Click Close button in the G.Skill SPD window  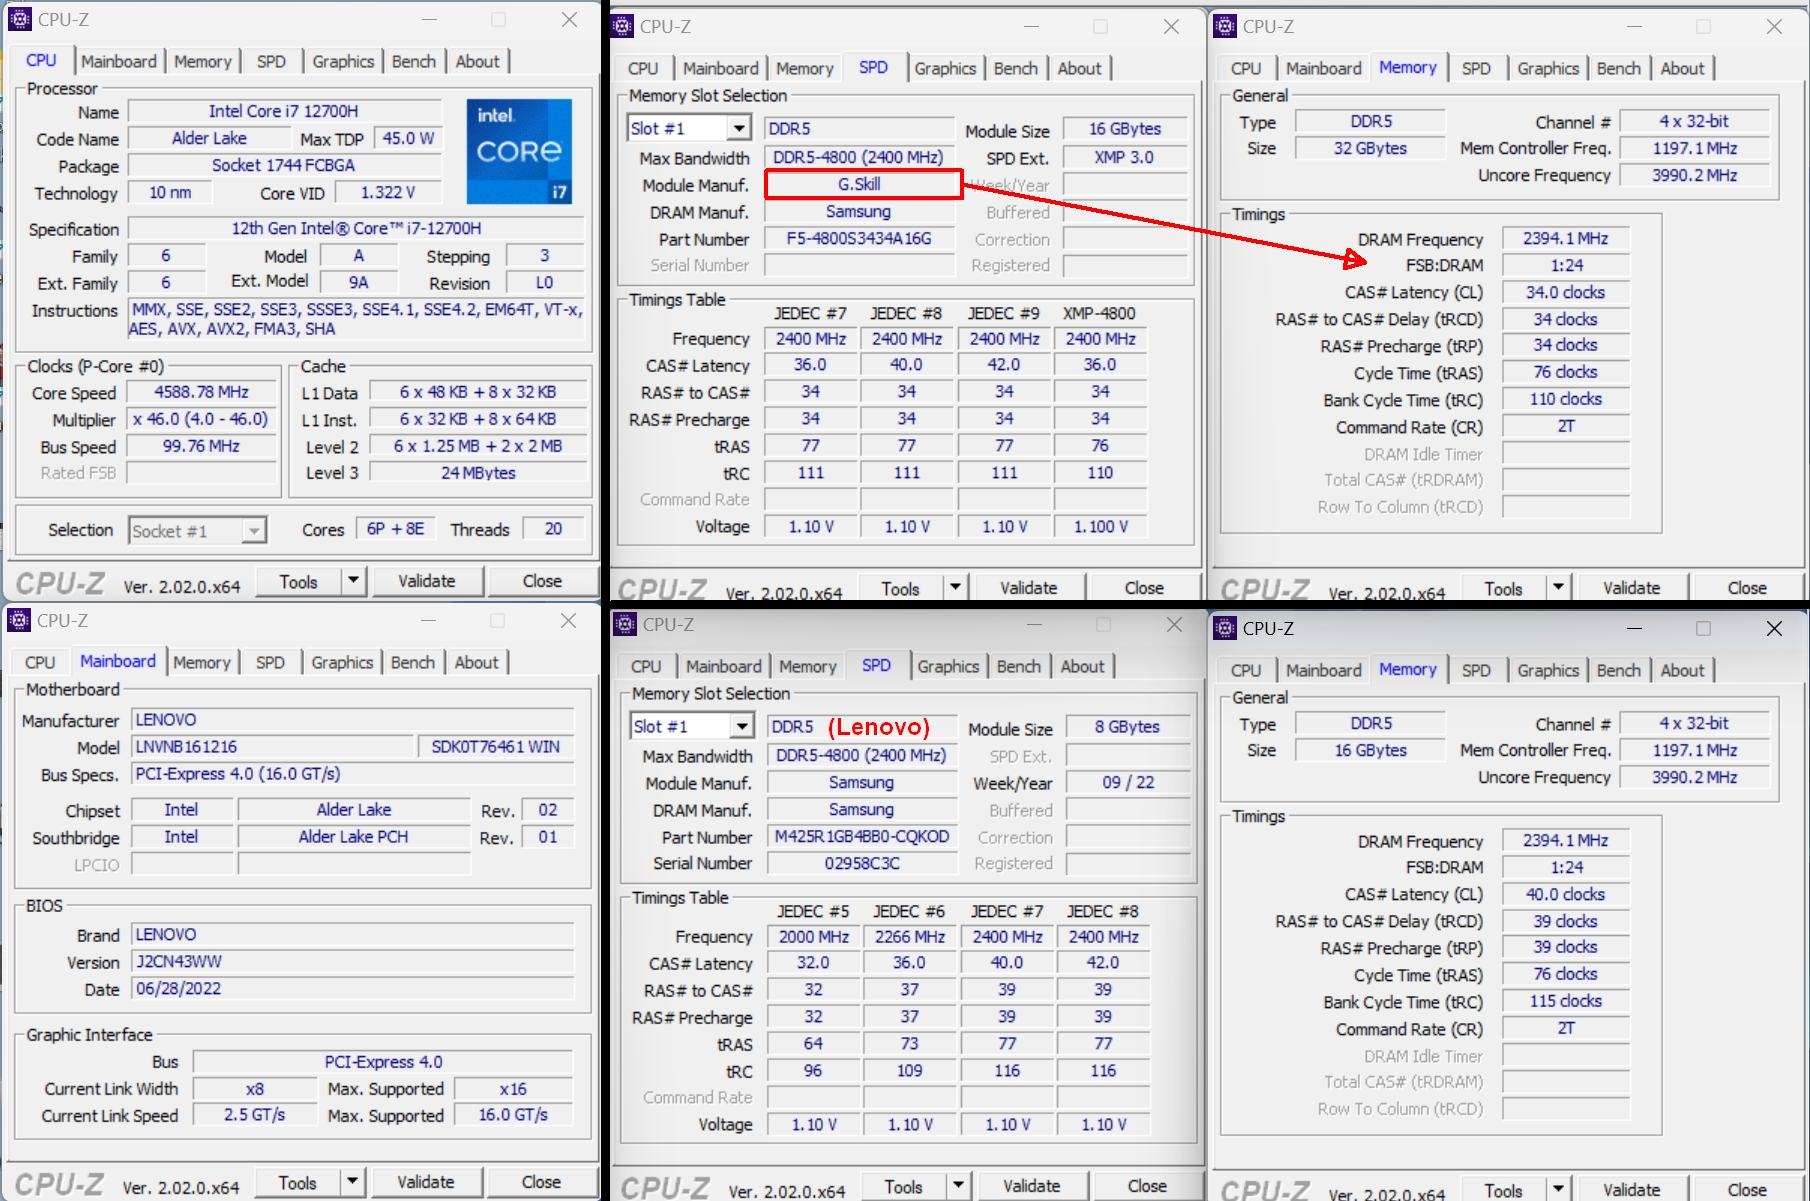tap(1144, 588)
